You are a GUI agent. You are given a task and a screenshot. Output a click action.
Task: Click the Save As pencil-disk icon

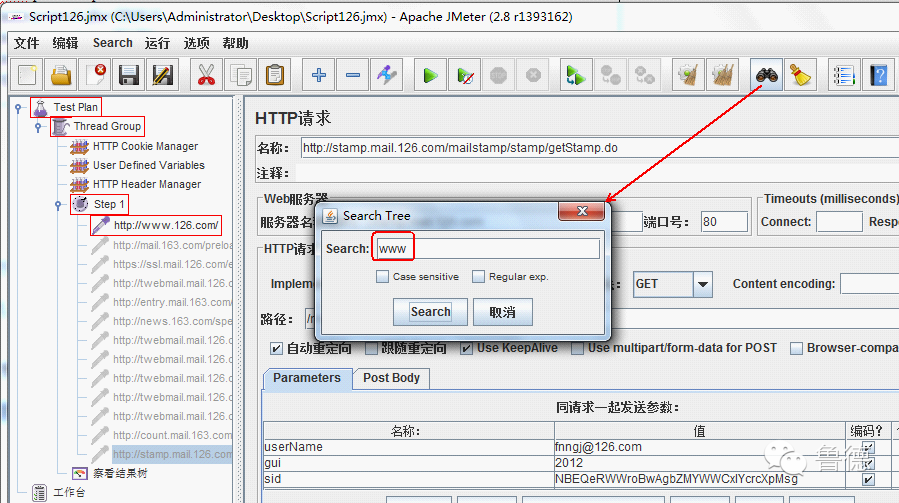point(162,75)
